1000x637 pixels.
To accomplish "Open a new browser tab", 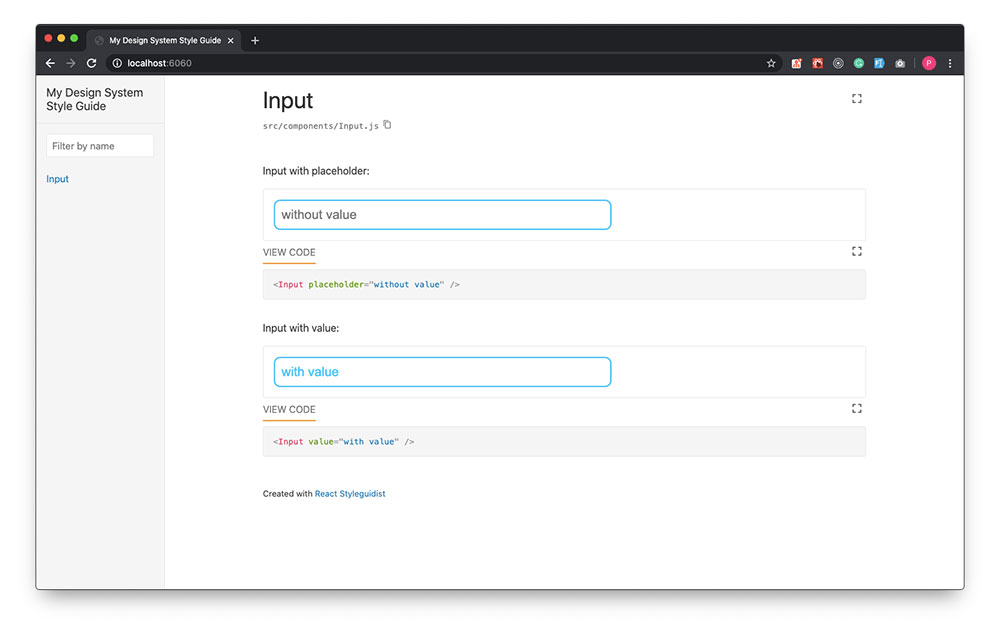I will point(255,40).
